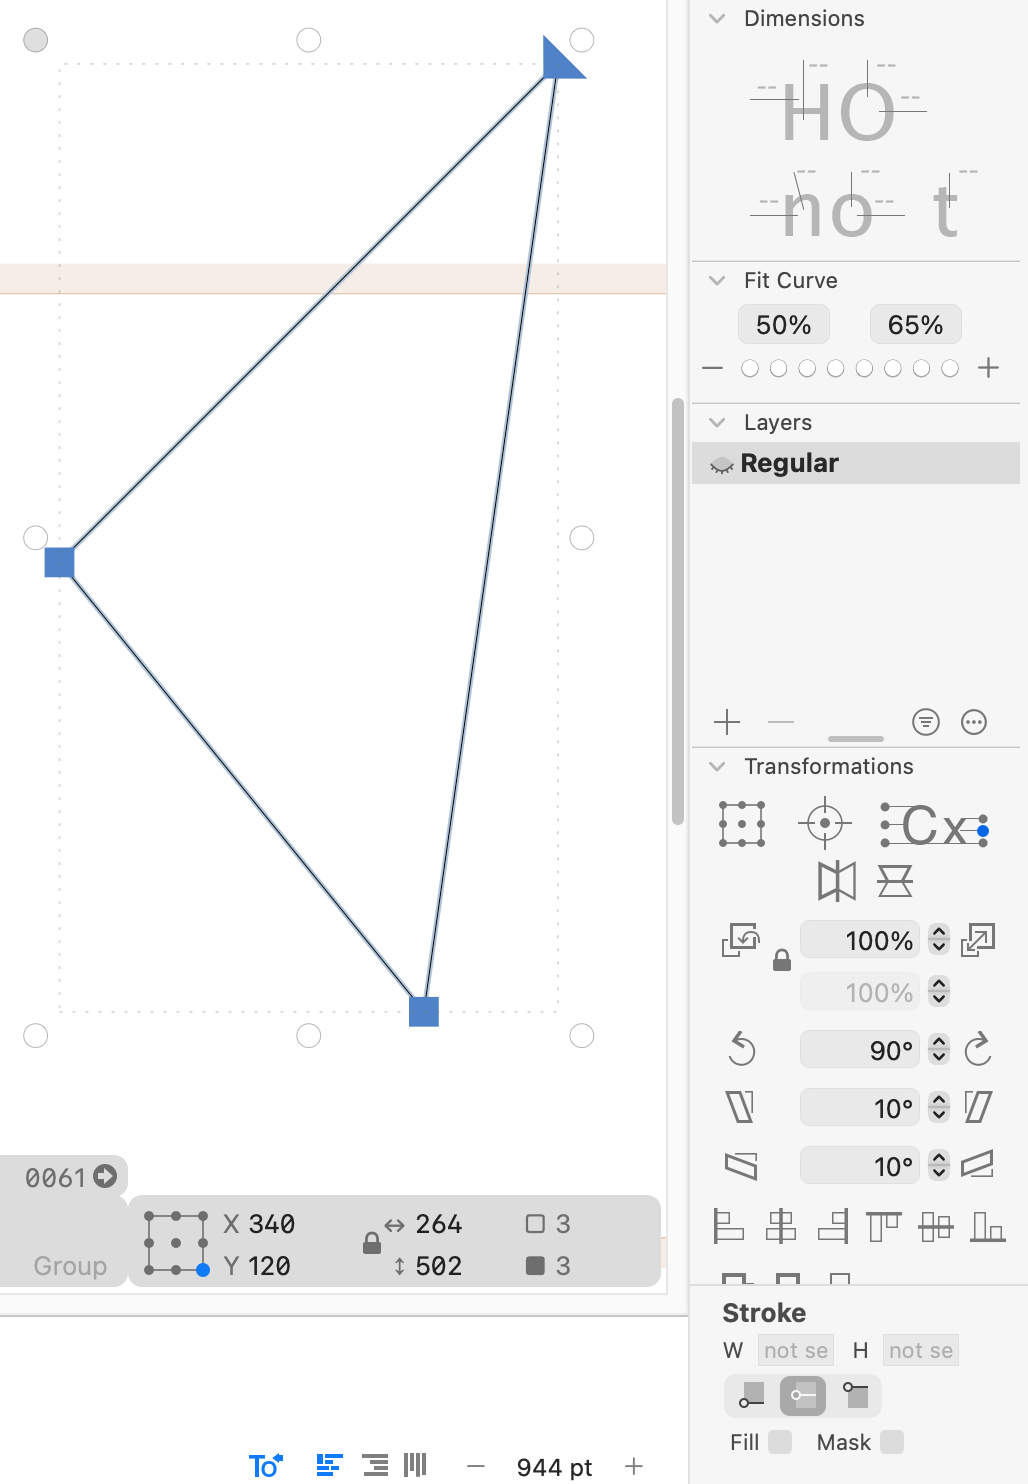The image size is (1028, 1484).
Task: Toggle visibility eye of Regular layer
Action: point(721,465)
